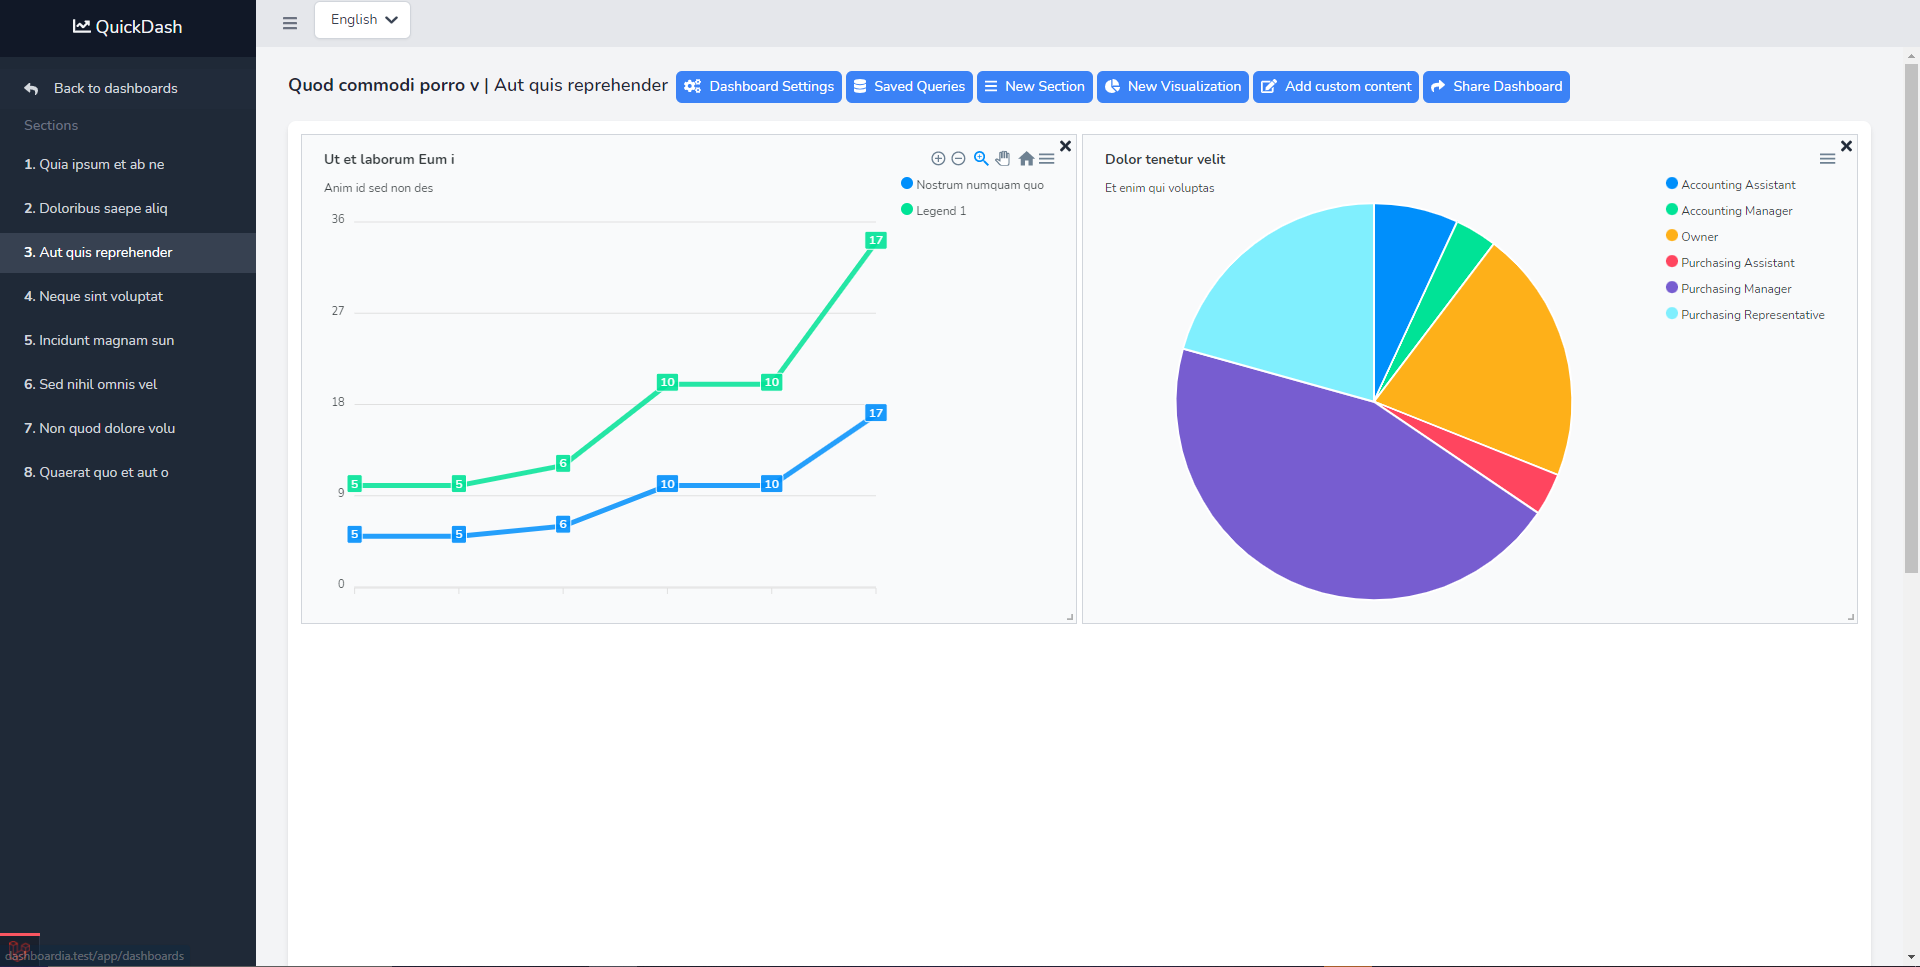Click the zoom in icon on line chart
This screenshot has width=1920, height=967.
pos(938,159)
